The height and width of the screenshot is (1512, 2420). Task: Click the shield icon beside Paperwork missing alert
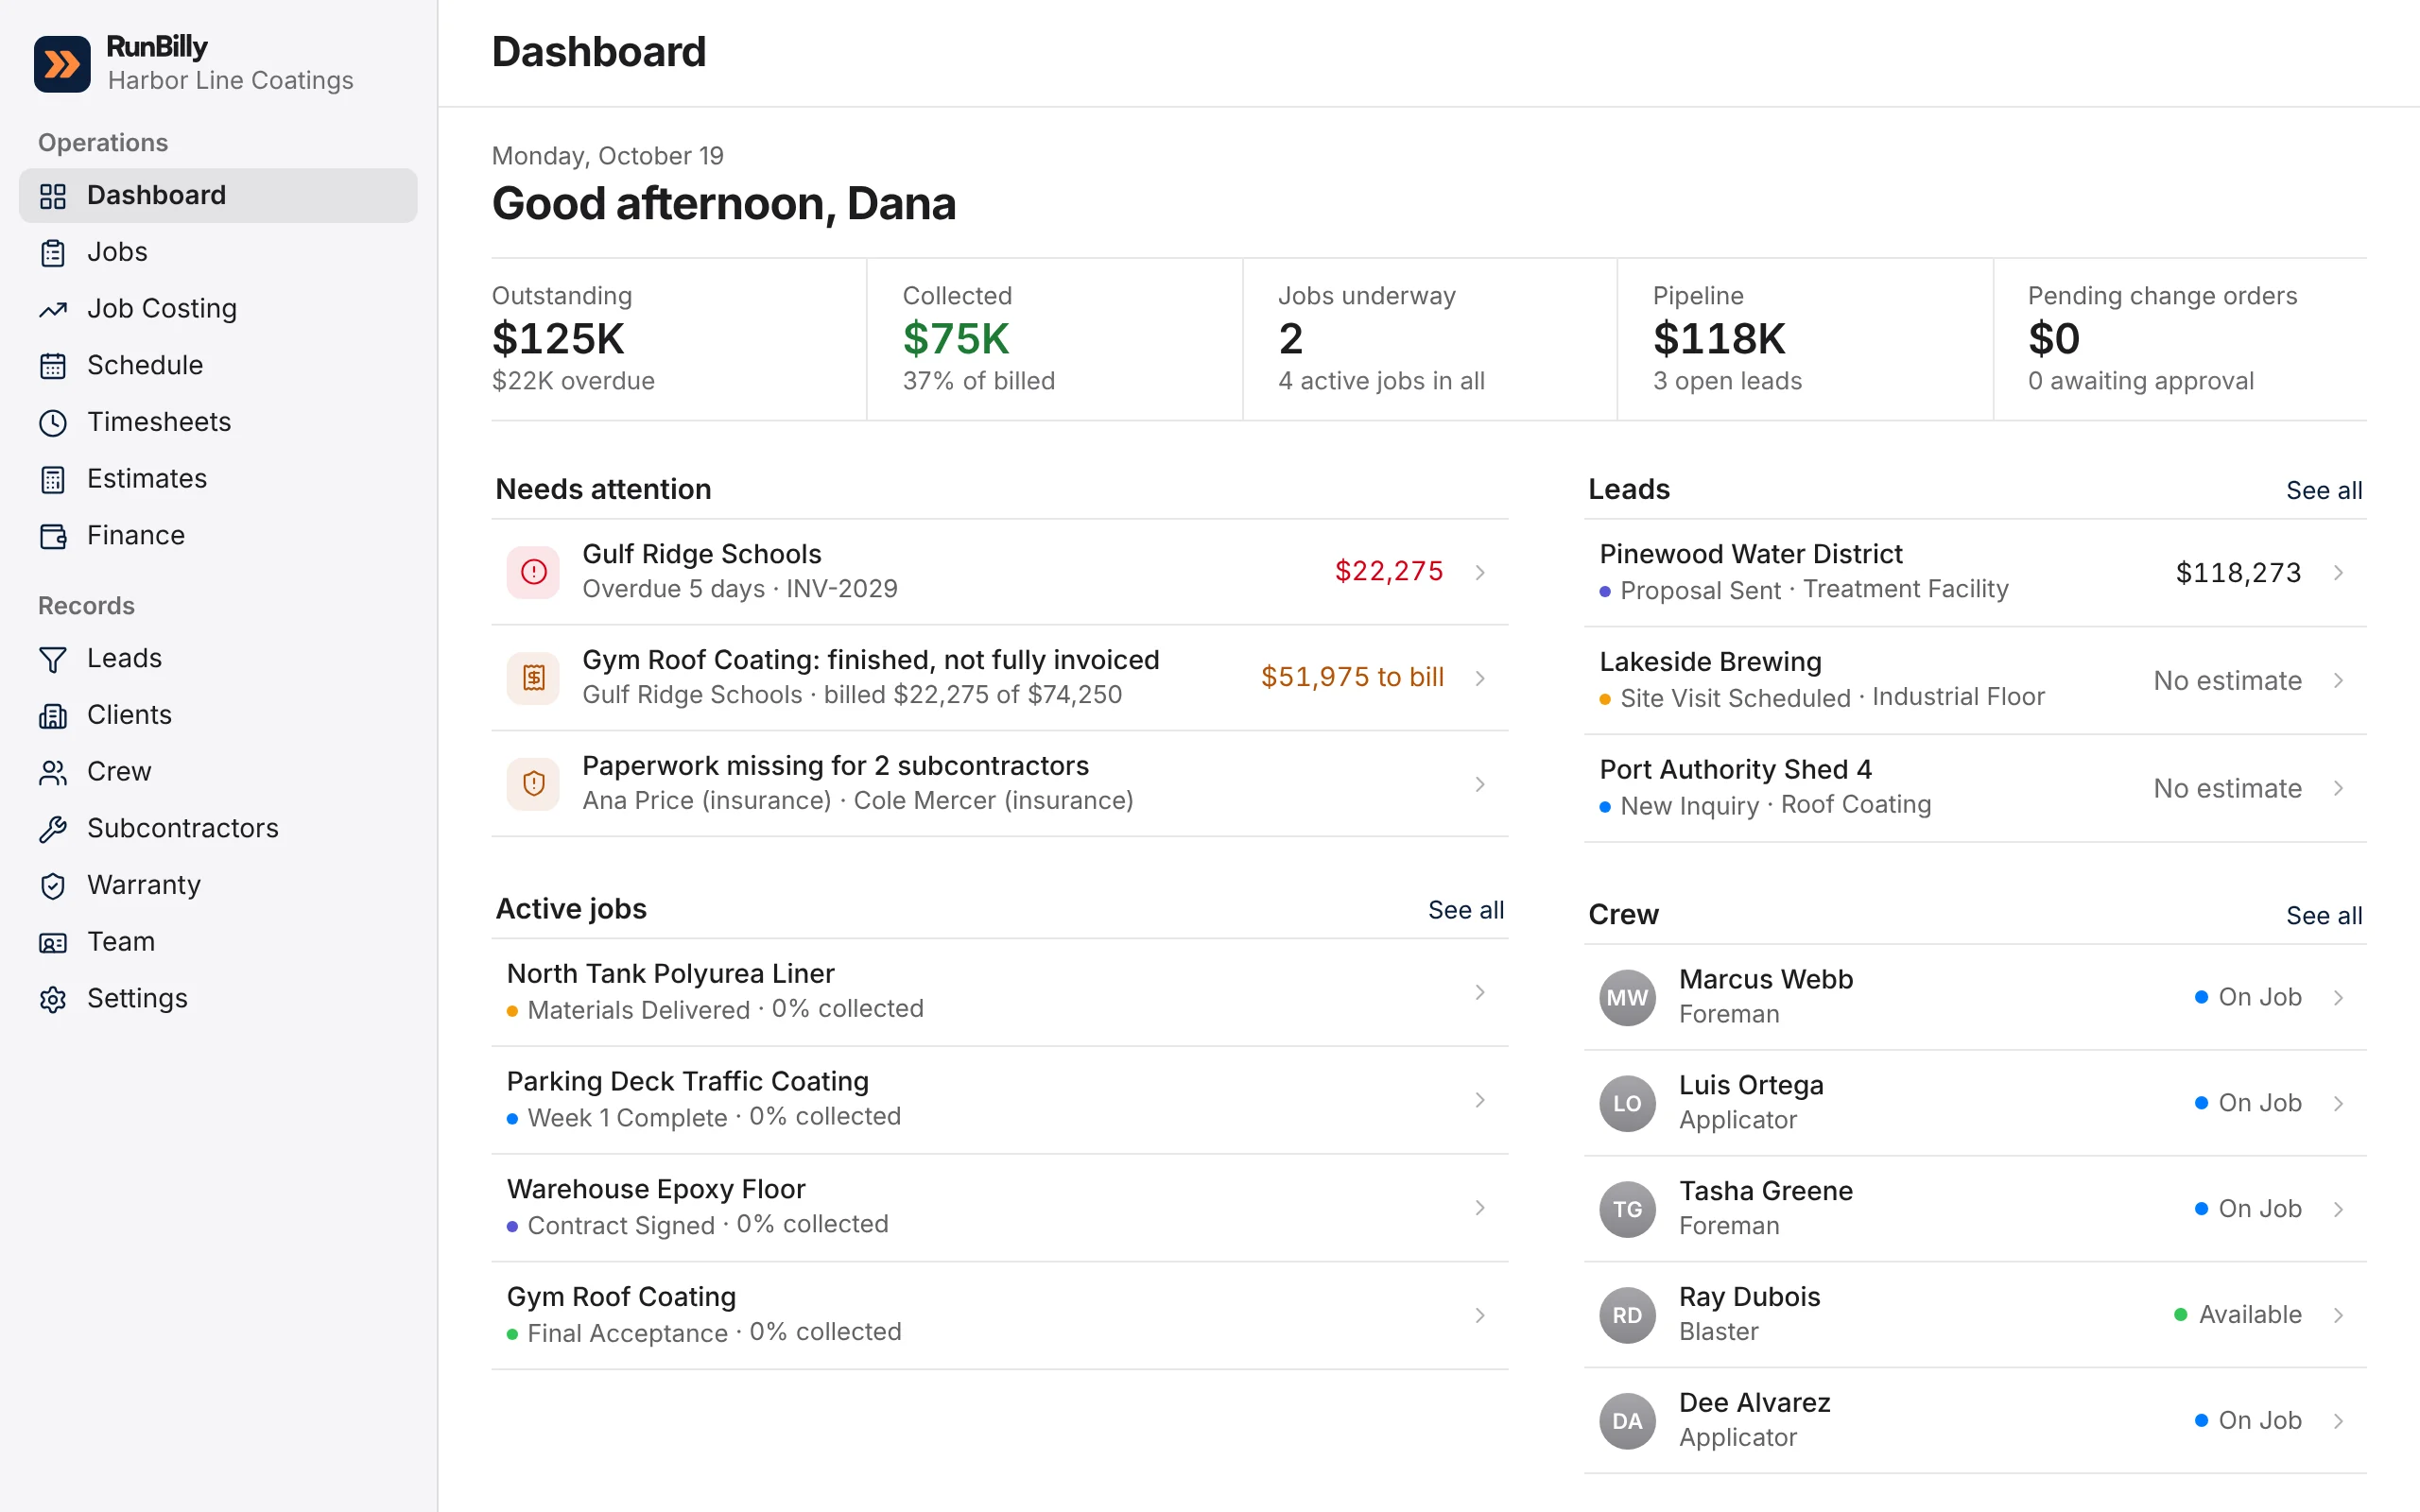pyautogui.click(x=534, y=784)
